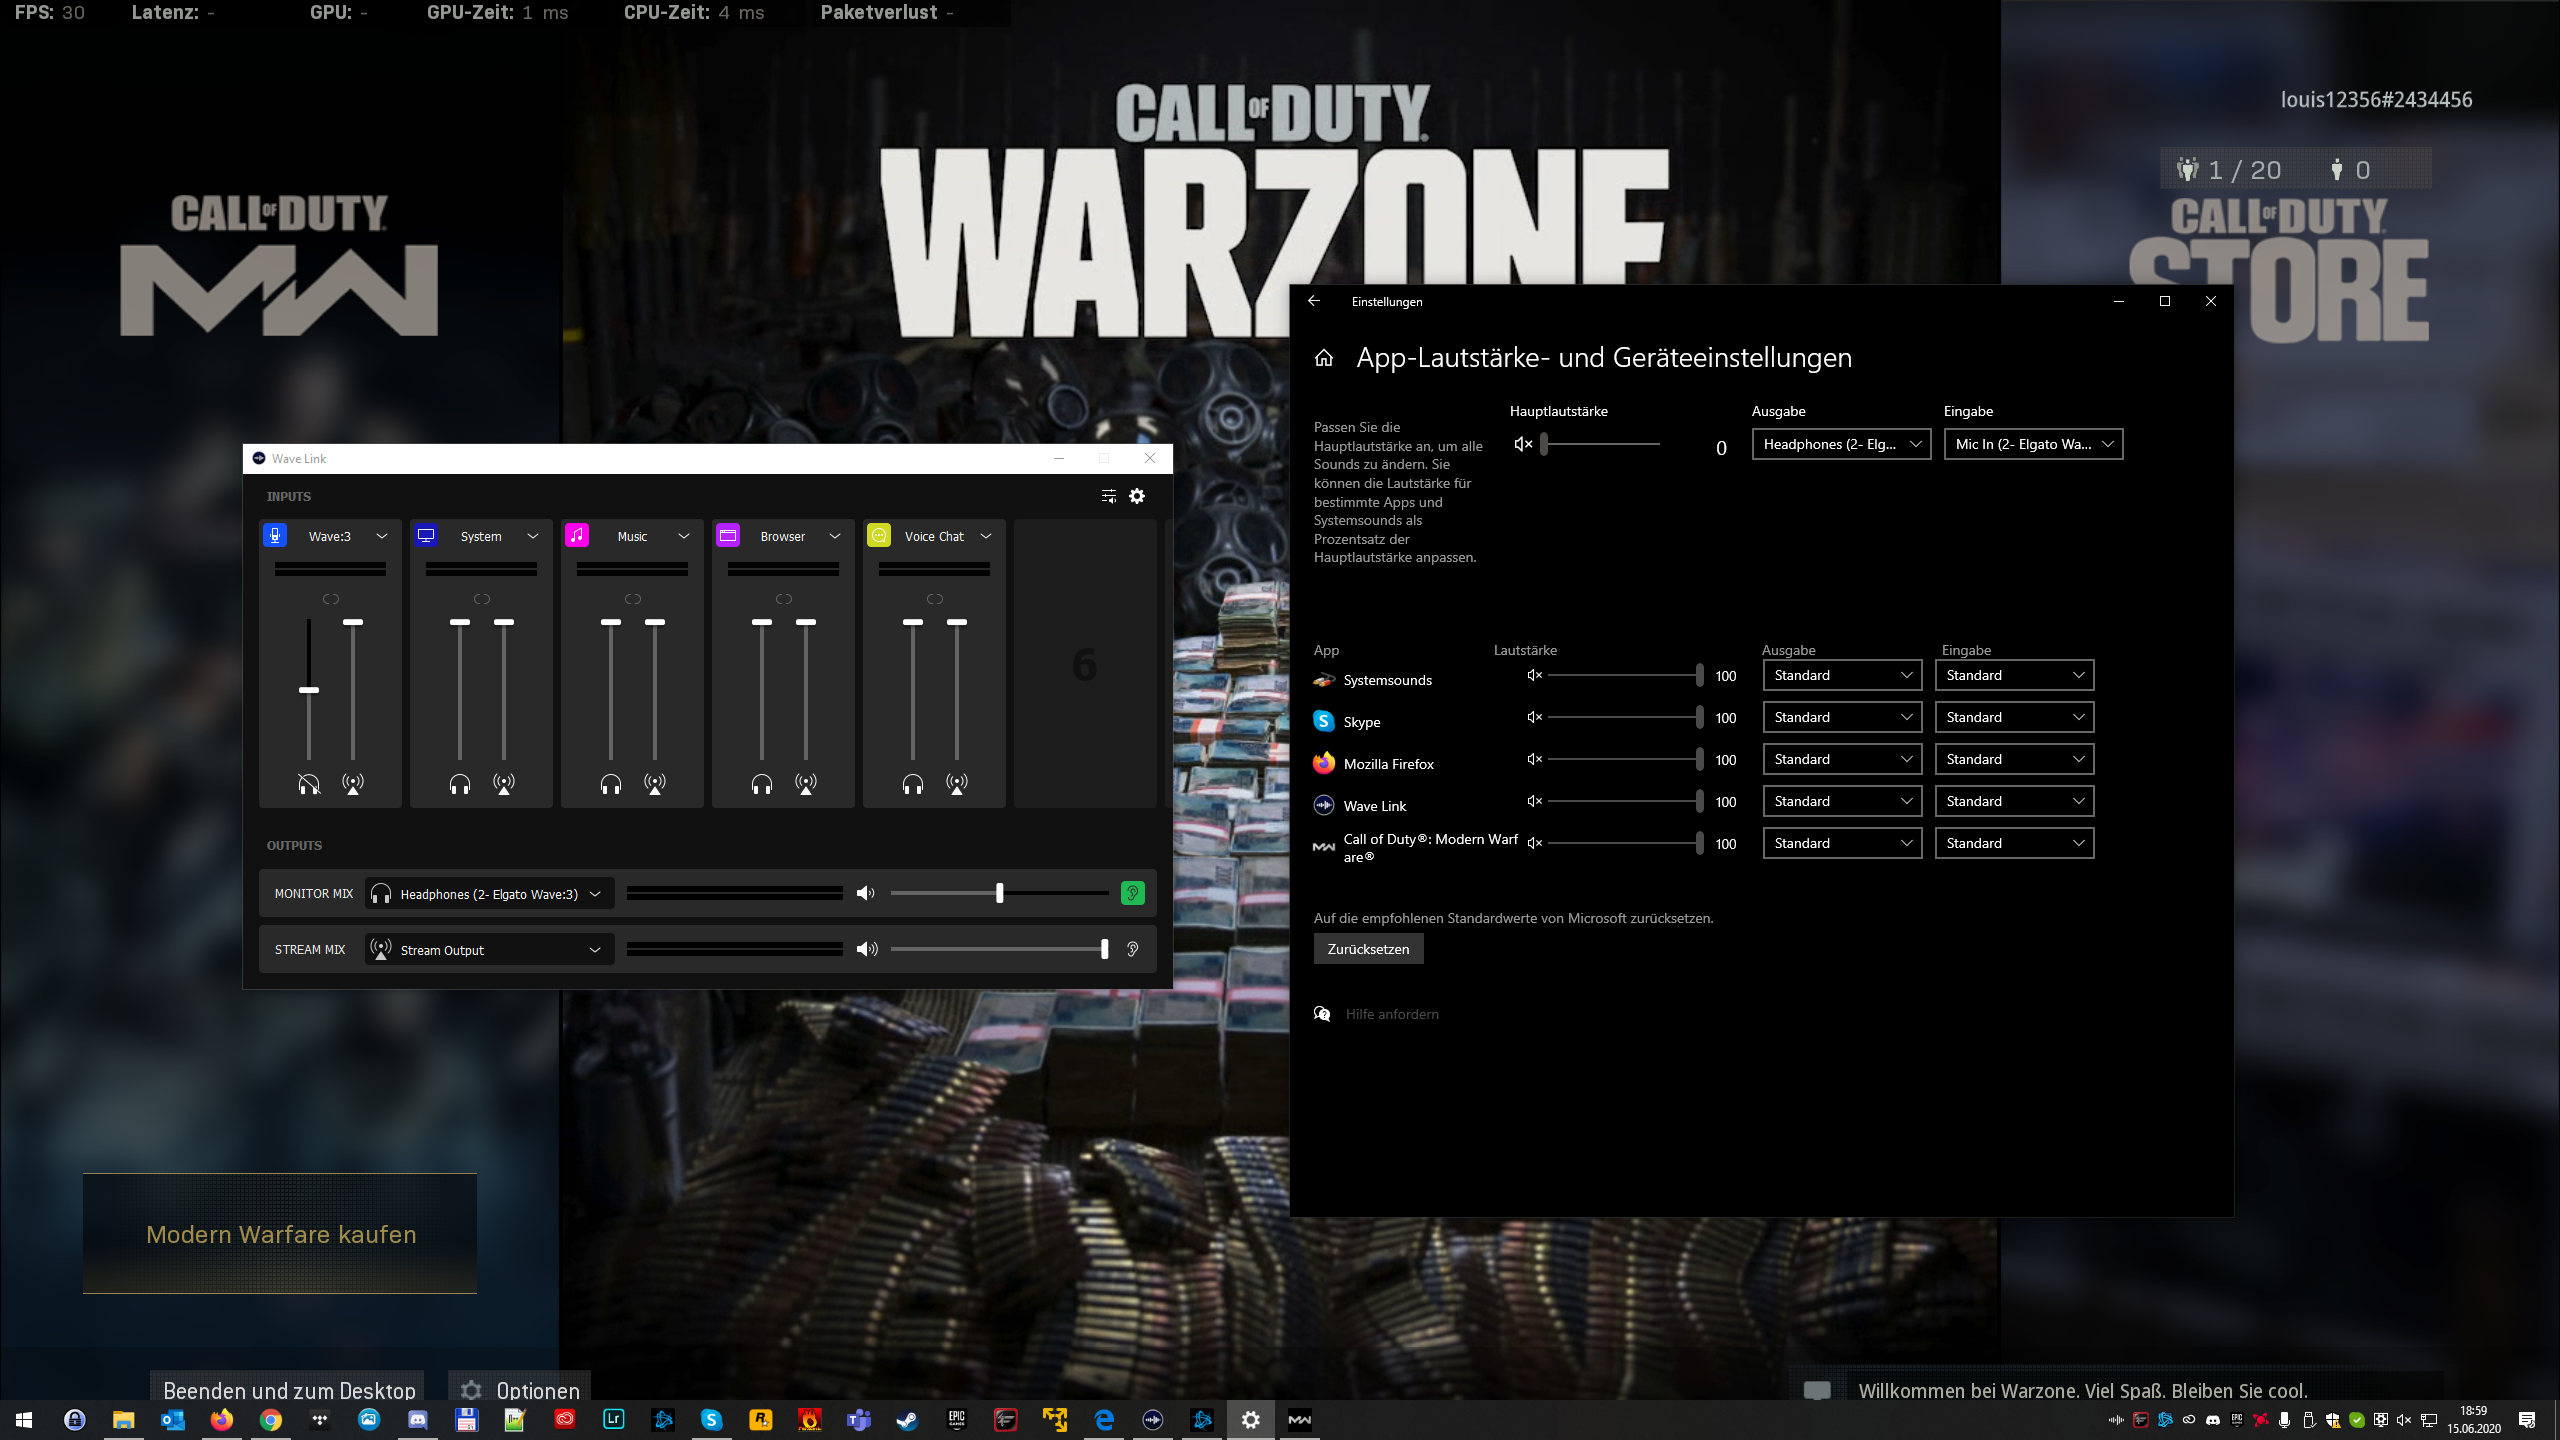Mute the Monitor Mix speaker icon

[x=866, y=893]
